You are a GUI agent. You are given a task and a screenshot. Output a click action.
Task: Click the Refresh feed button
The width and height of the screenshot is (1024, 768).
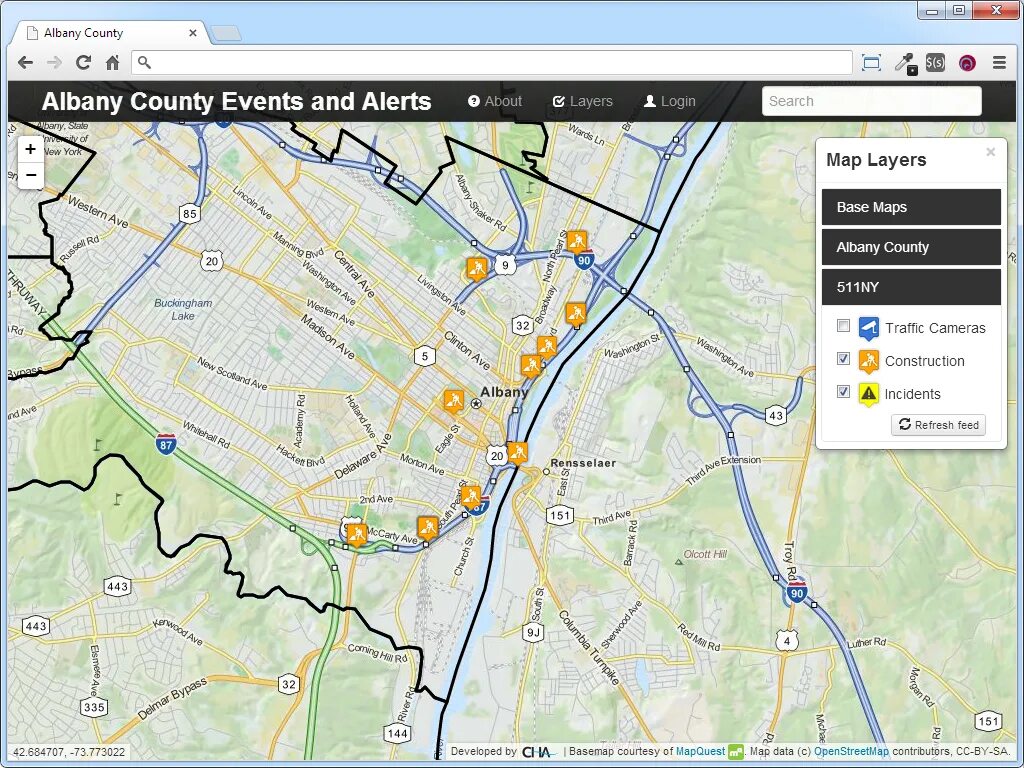pyautogui.click(x=938, y=424)
